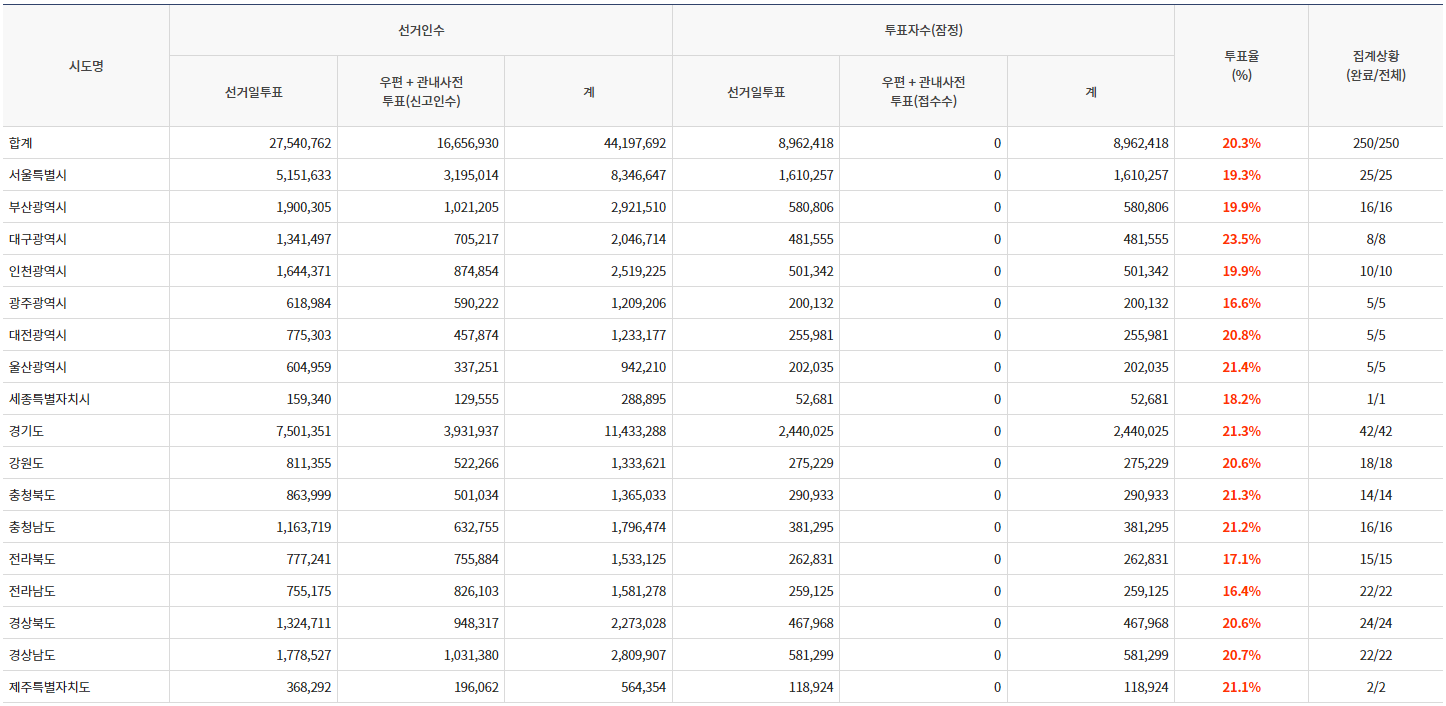
Task: Click the 서울특별시 row name
Action: tap(38, 175)
